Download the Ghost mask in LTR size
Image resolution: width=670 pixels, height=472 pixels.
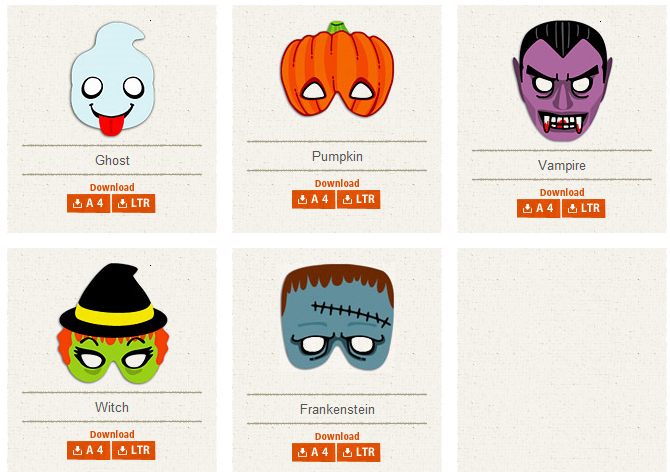coord(134,203)
